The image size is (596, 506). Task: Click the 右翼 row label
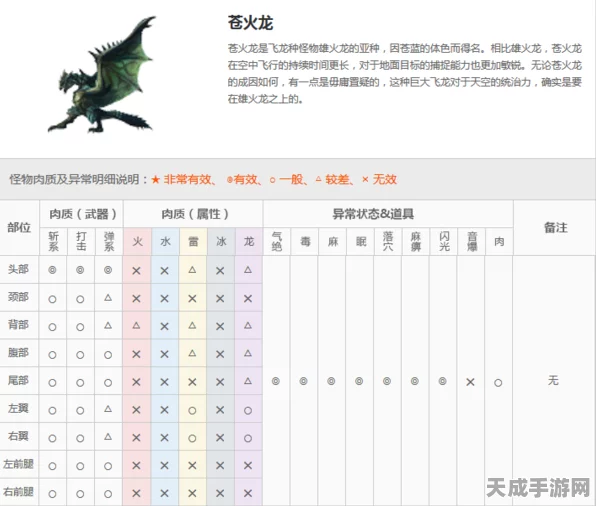pos(18,436)
